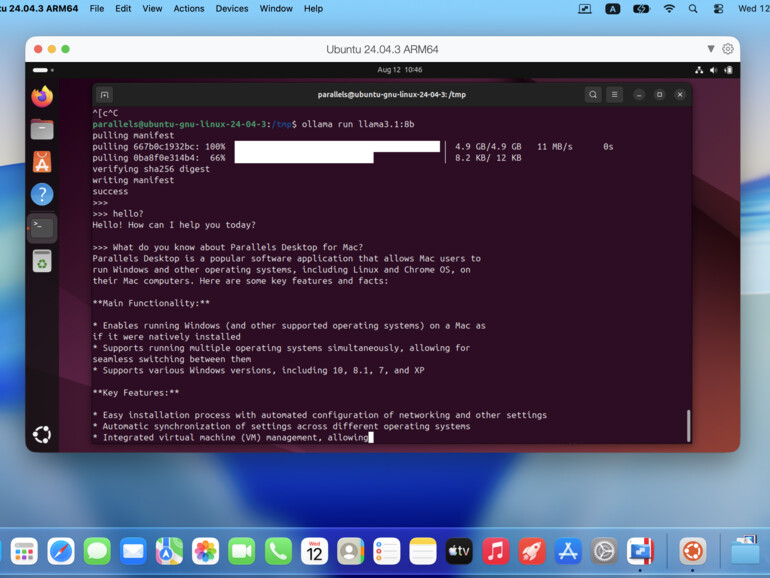The height and width of the screenshot is (578, 770).
Task: Click the terminal new tab icon
Action: coord(105,95)
